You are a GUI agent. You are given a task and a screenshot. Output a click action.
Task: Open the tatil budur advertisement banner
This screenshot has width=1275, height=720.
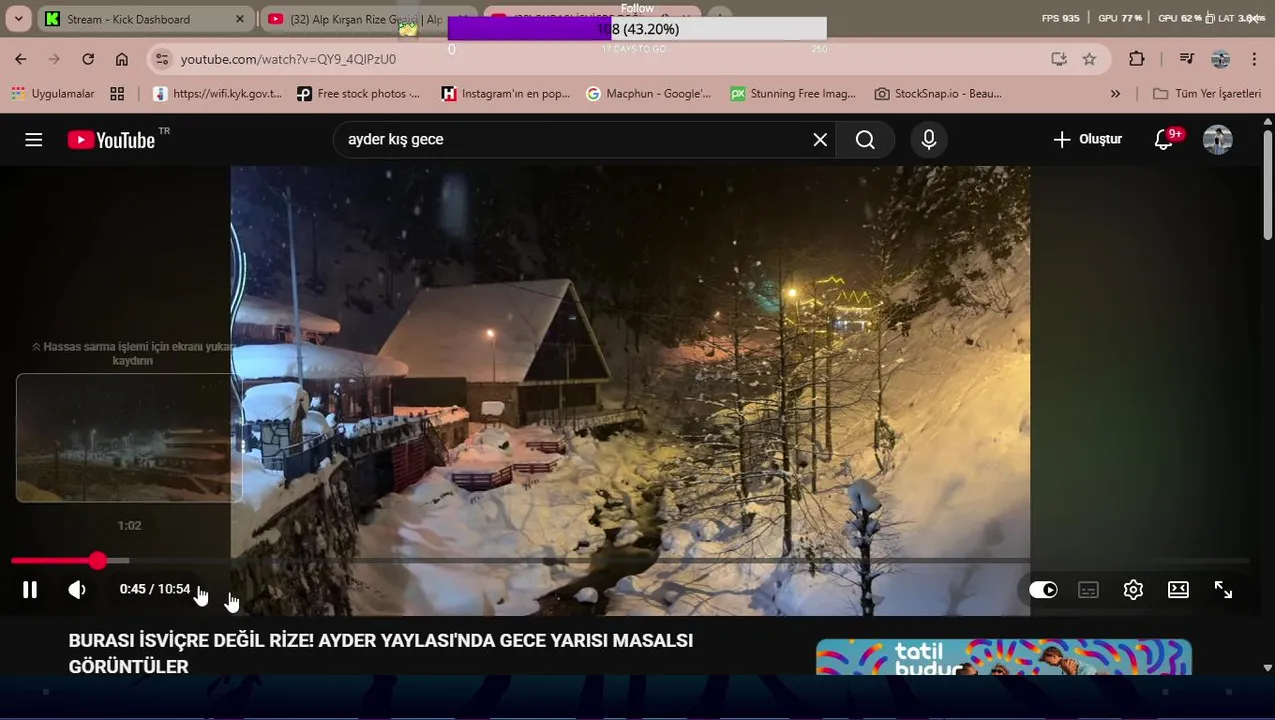click(x=1004, y=657)
